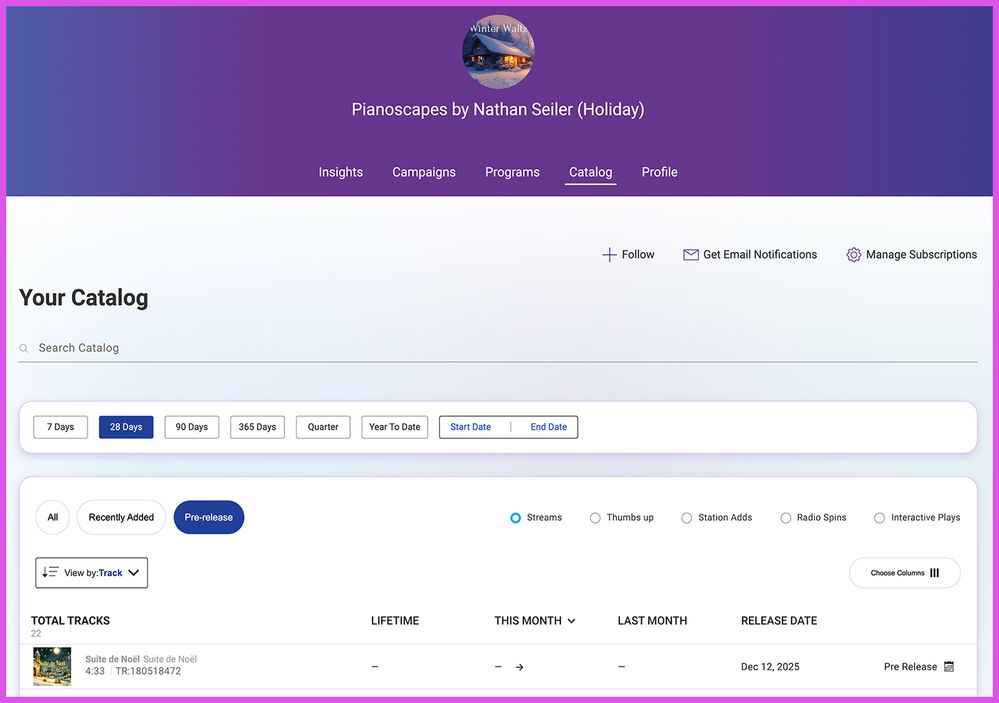
Task: Switch to the Insights tab
Action: pyautogui.click(x=340, y=172)
